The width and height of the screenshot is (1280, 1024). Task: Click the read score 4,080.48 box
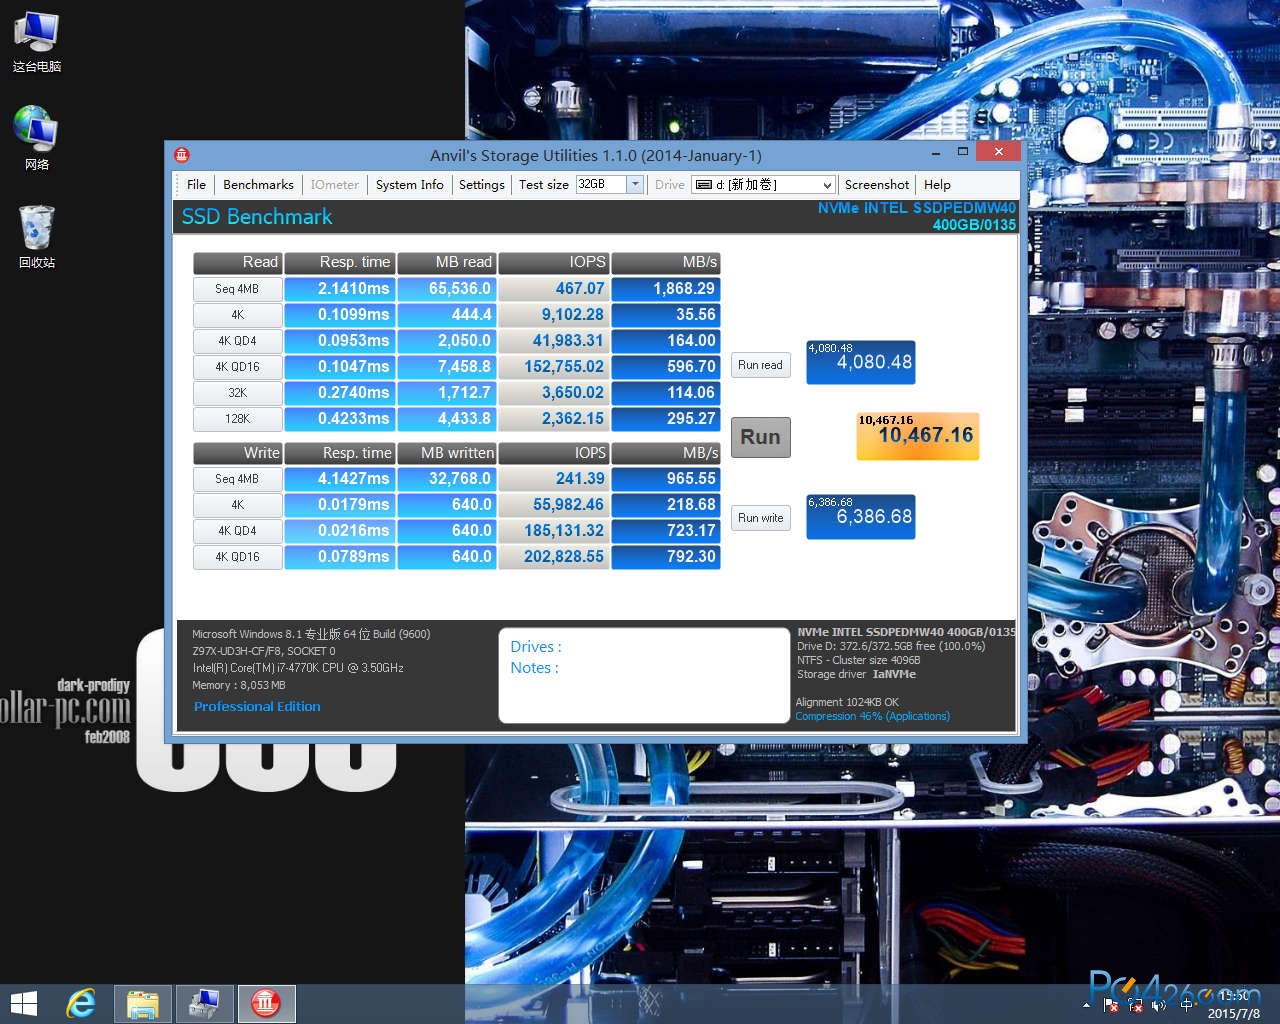(x=861, y=363)
